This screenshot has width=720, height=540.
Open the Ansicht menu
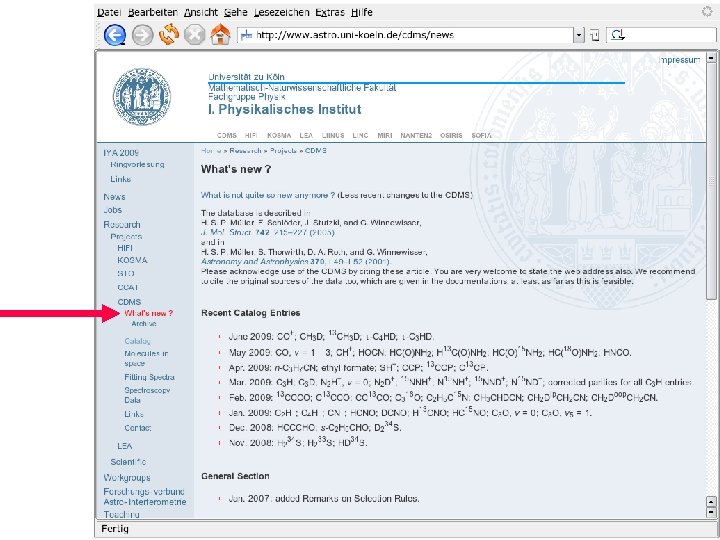pos(201,12)
